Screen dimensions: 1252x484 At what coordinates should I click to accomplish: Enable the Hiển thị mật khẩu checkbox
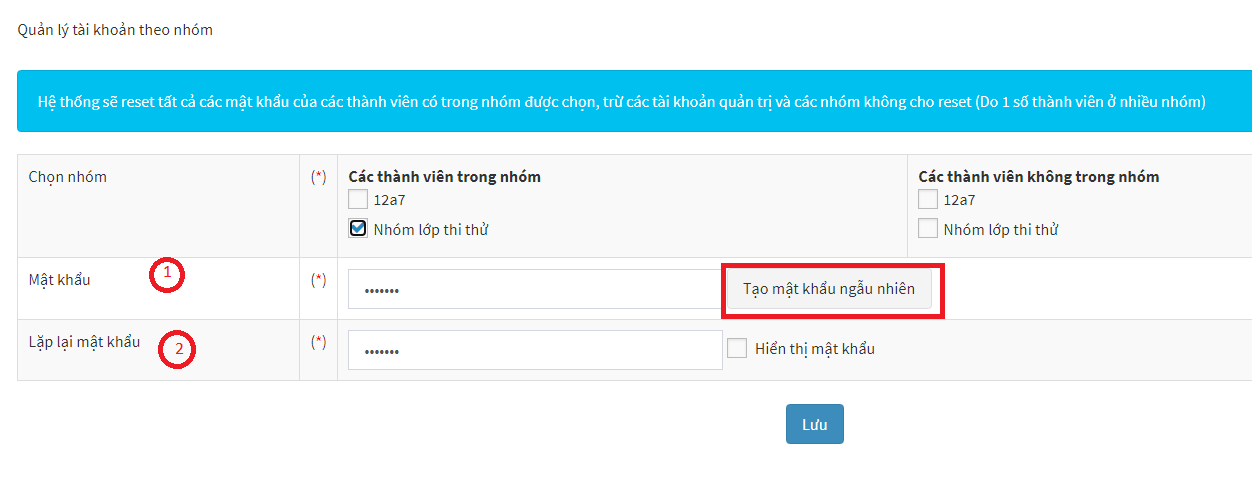[x=737, y=348]
